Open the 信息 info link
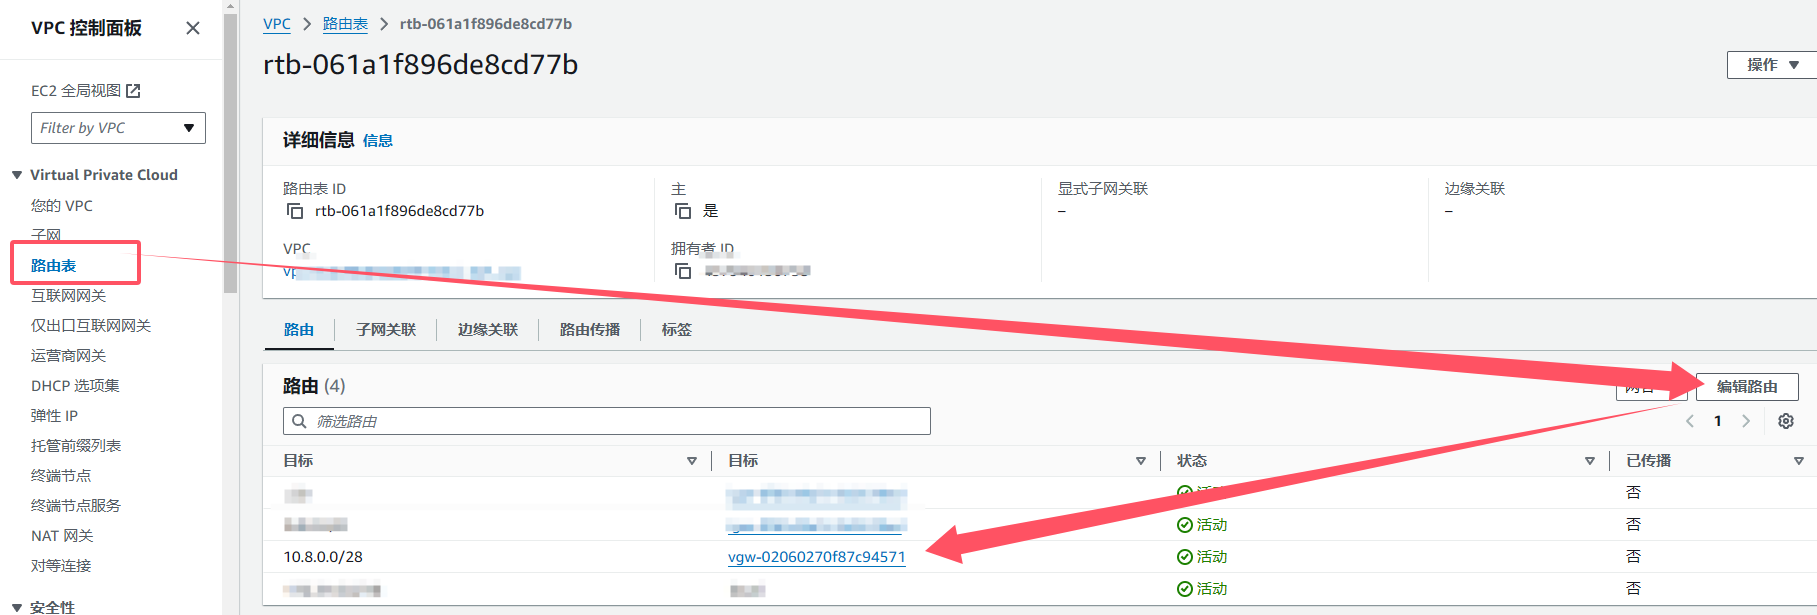Viewport: 1817px width, 615px height. pos(378,141)
